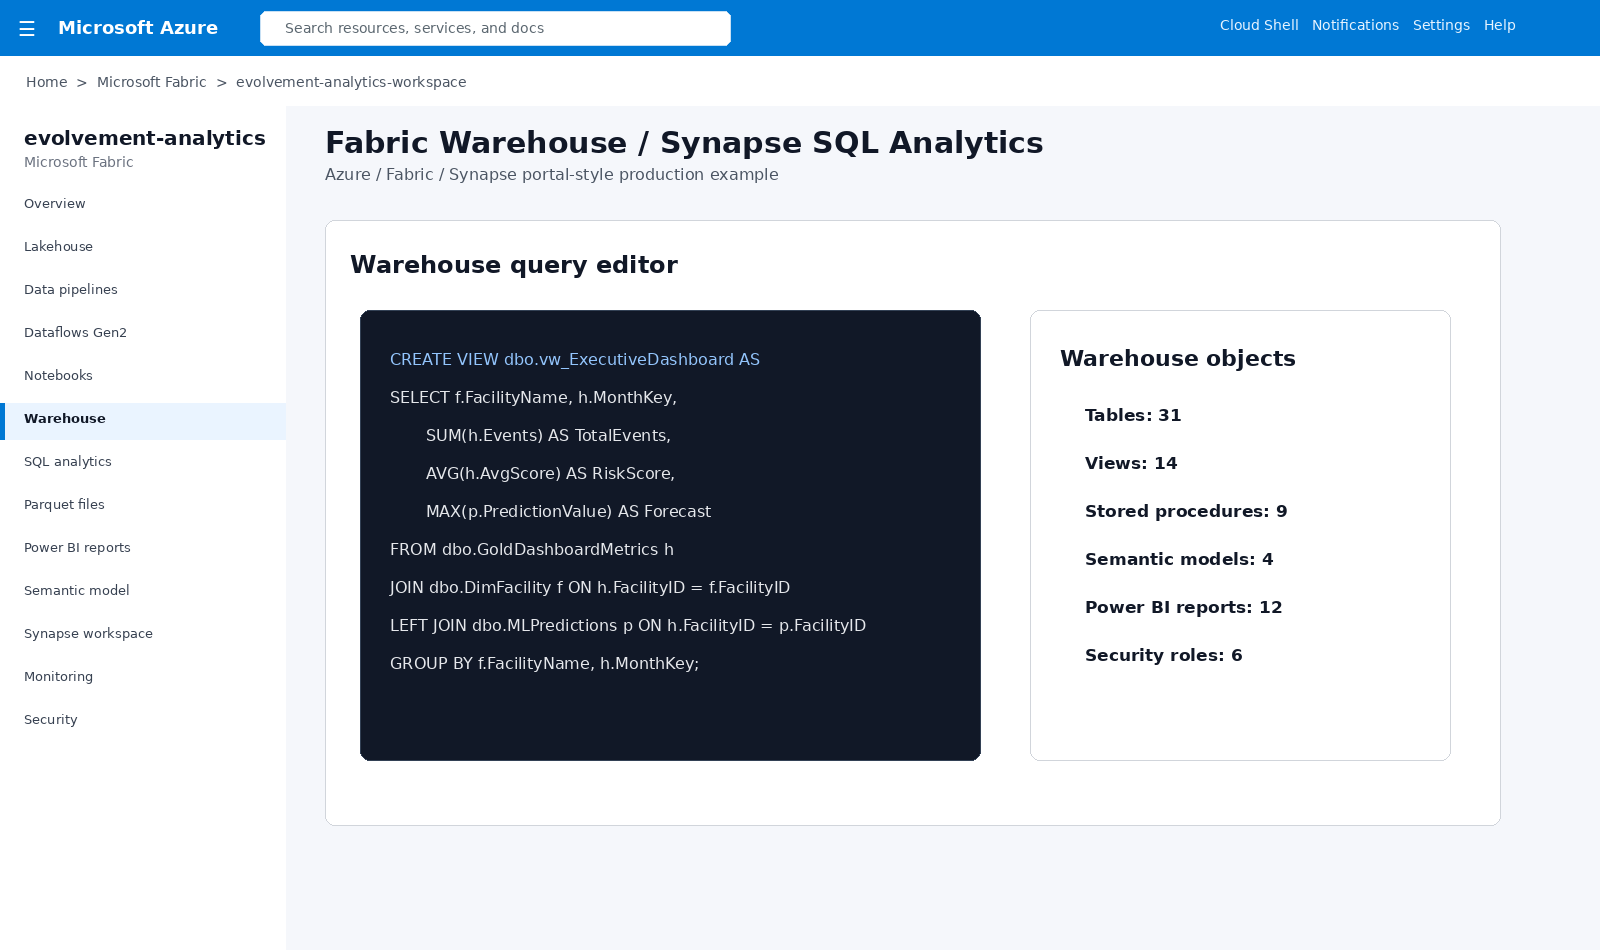Image resolution: width=1600 pixels, height=950 pixels.
Task: Click the SUM(h.Events) AS TotalEvents line
Action: pyautogui.click(x=548, y=435)
